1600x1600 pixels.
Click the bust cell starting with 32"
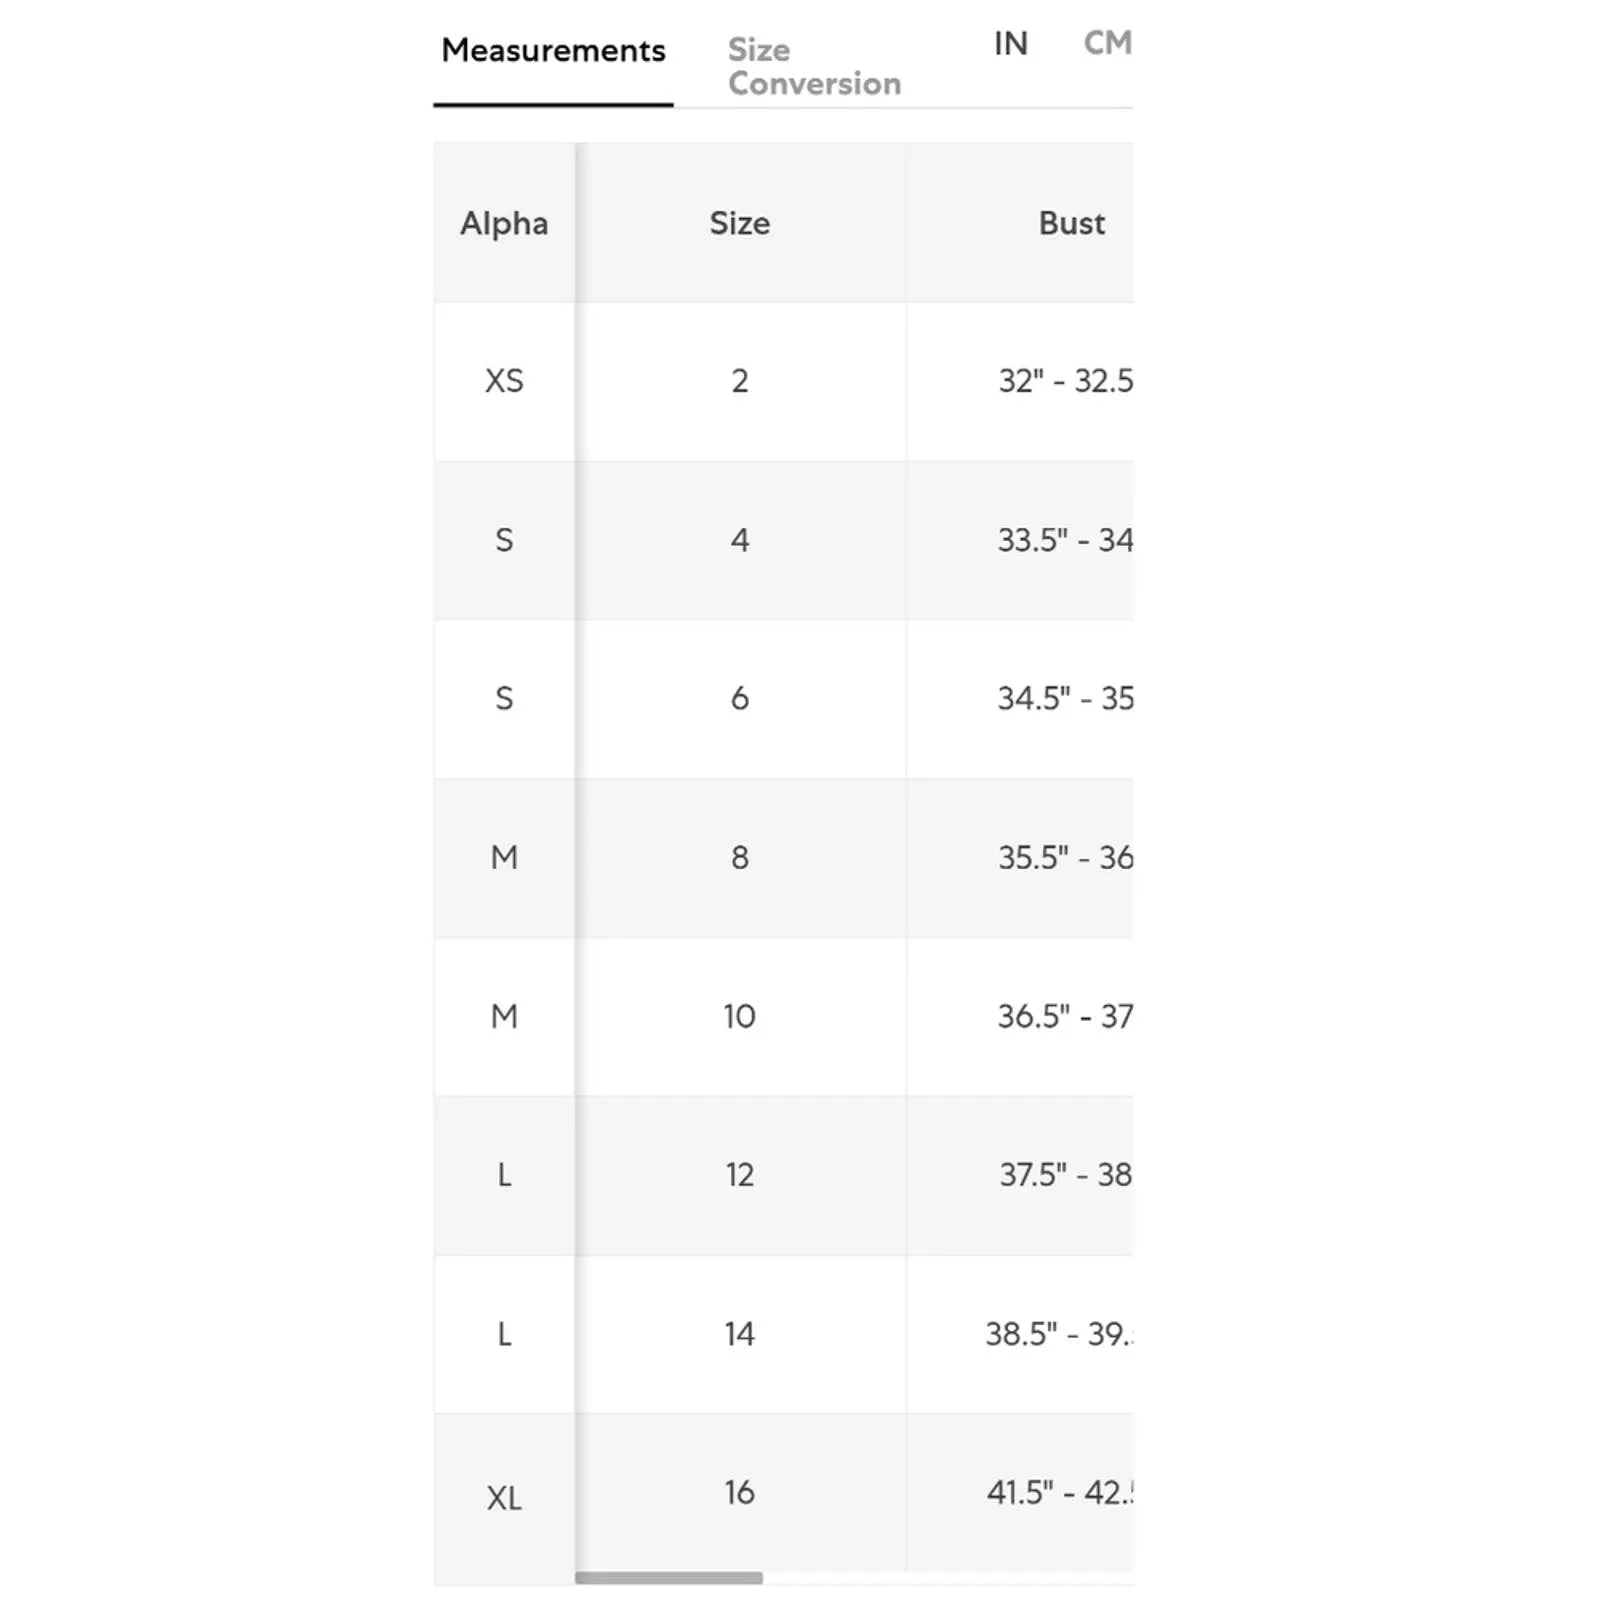1065,381
